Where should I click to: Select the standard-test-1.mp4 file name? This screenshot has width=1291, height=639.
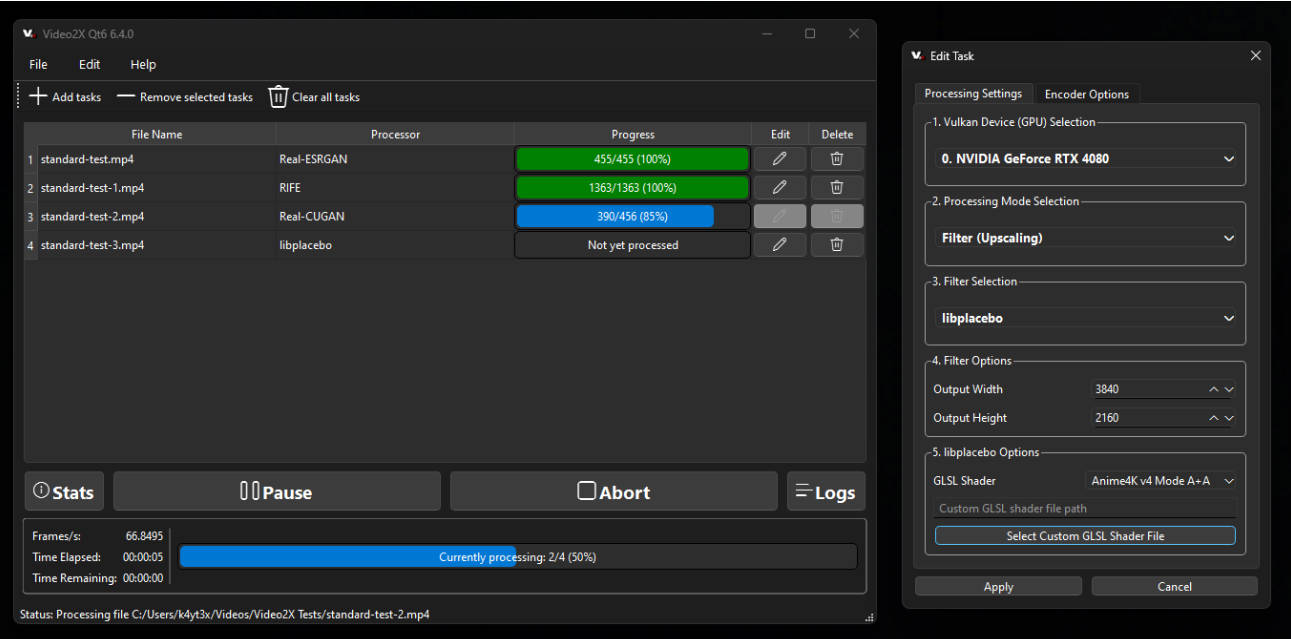point(92,187)
